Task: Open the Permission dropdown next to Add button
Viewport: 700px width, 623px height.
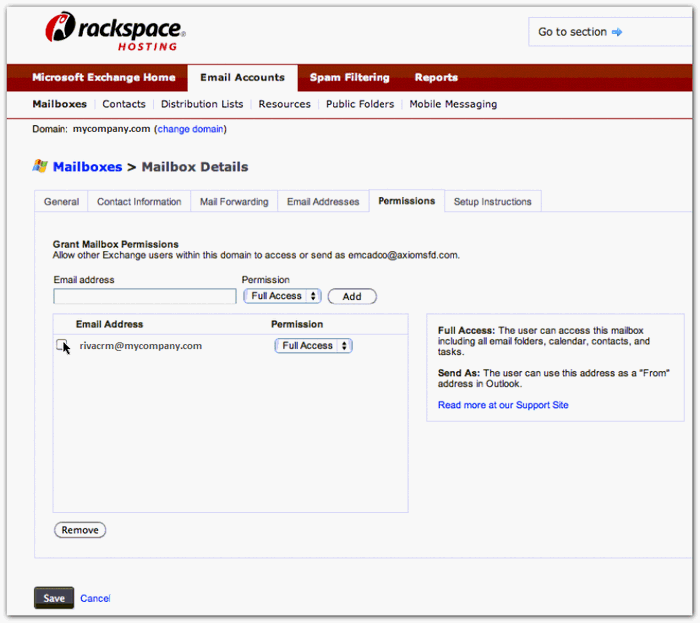Action: click(282, 296)
